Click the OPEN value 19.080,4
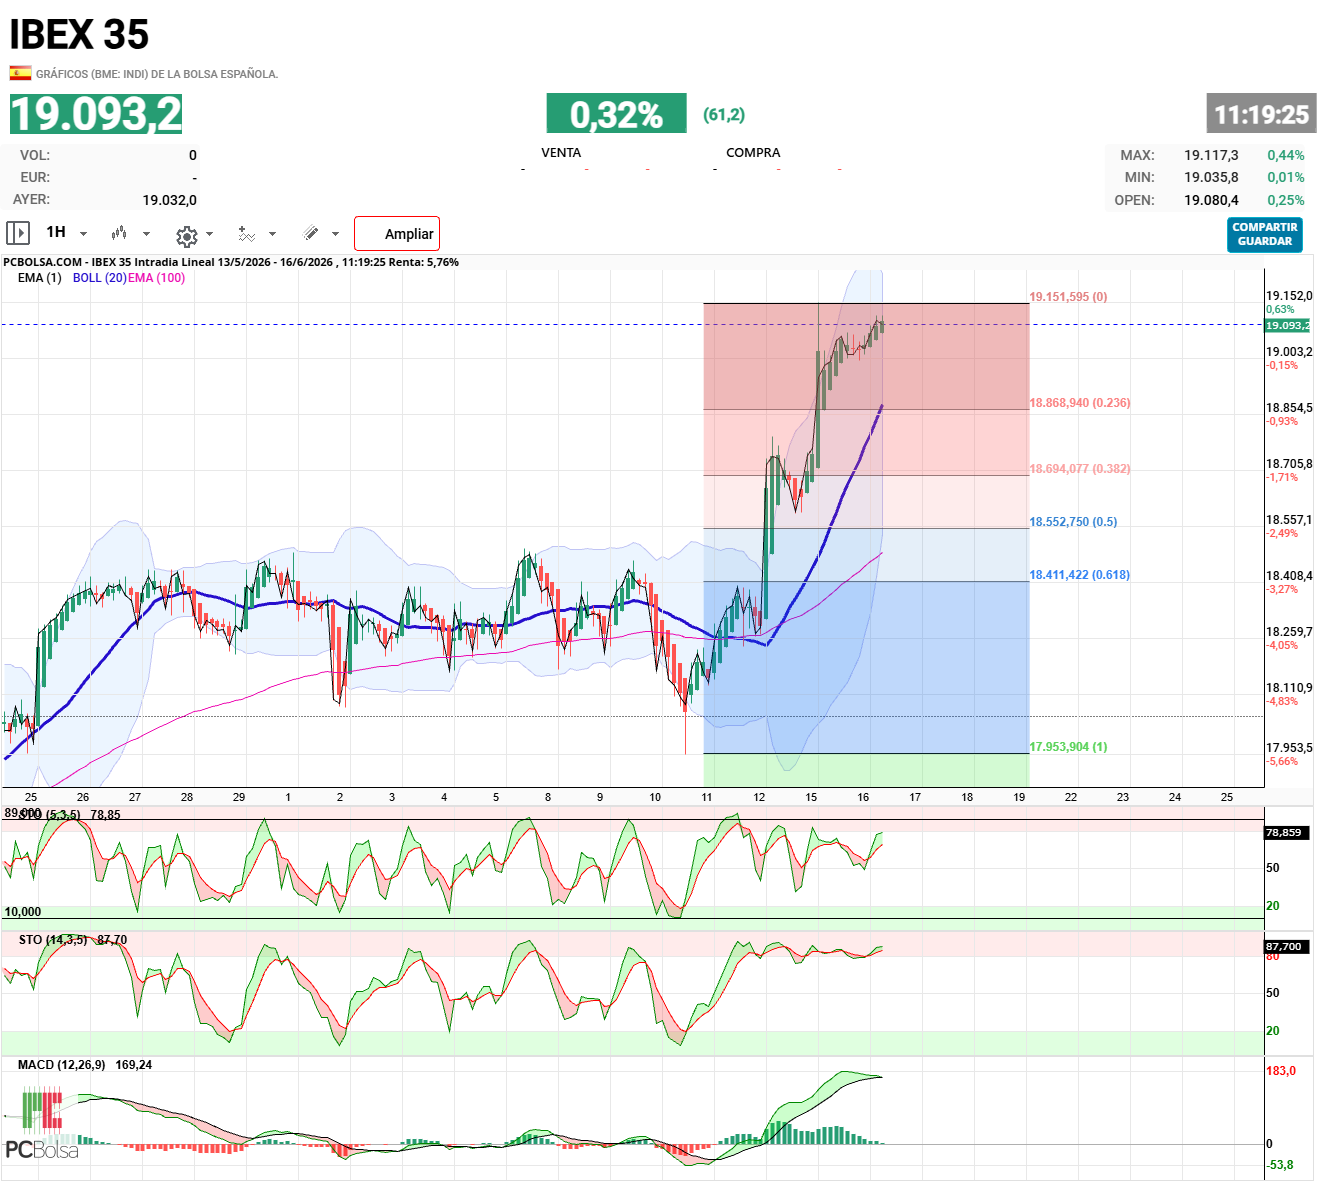 [x=1211, y=200]
